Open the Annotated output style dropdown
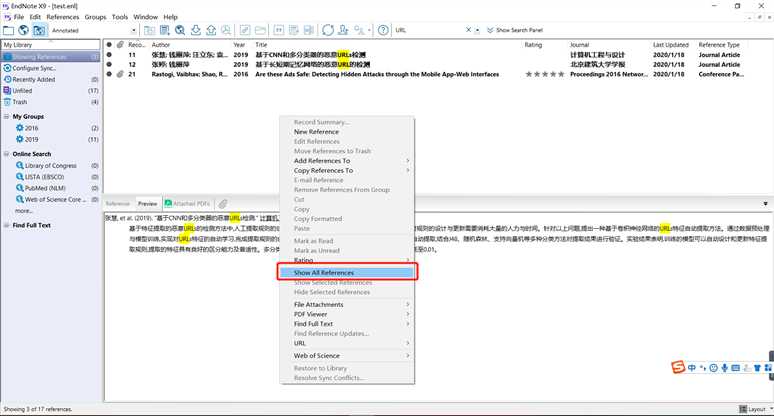The image size is (774, 416). click(133, 31)
